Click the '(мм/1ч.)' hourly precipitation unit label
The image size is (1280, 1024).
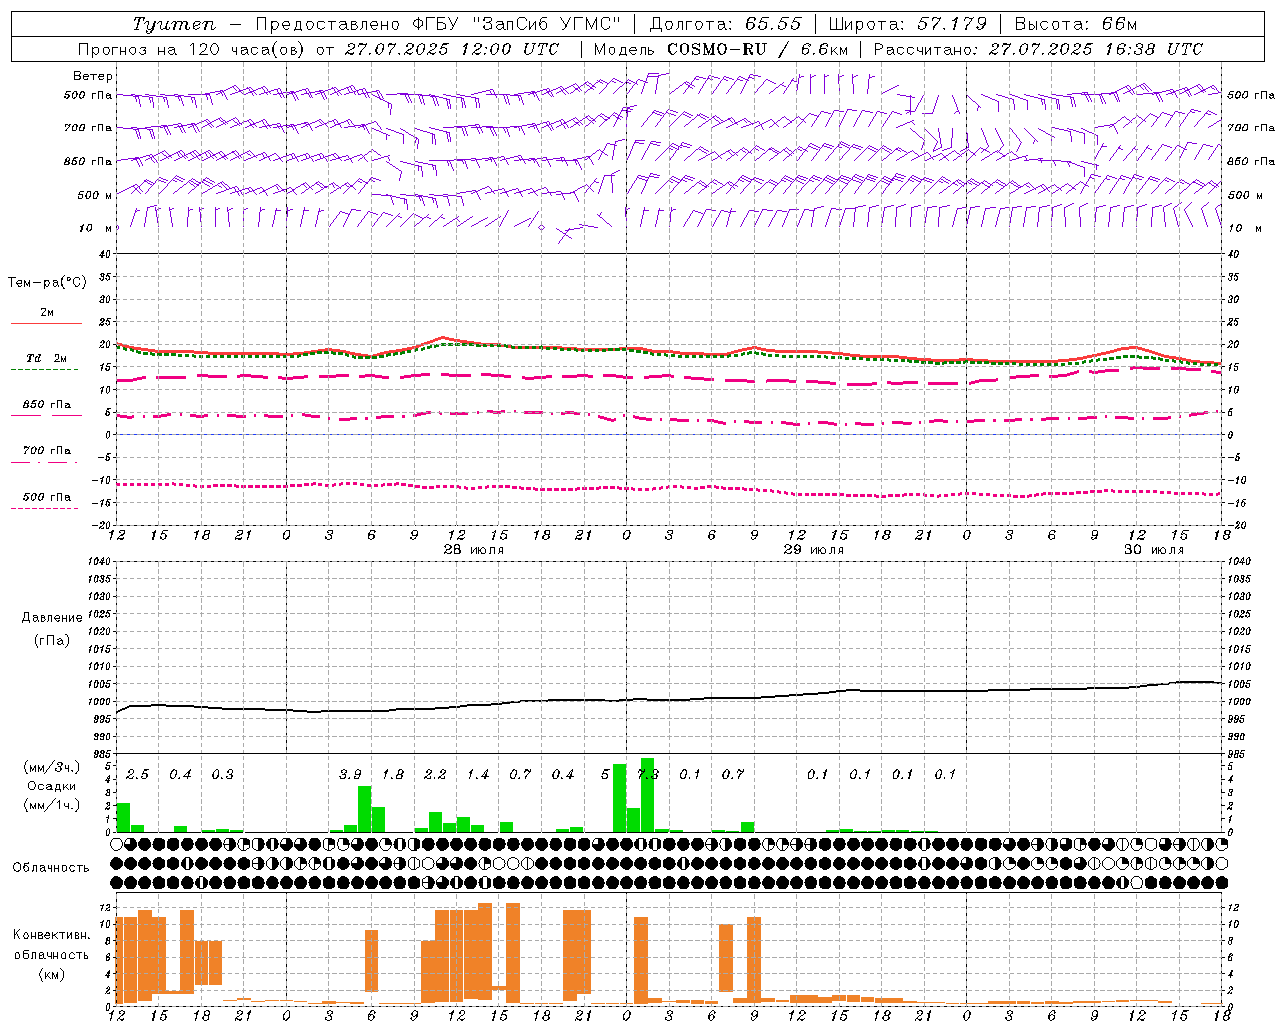pyautogui.click(x=52, y=804)
